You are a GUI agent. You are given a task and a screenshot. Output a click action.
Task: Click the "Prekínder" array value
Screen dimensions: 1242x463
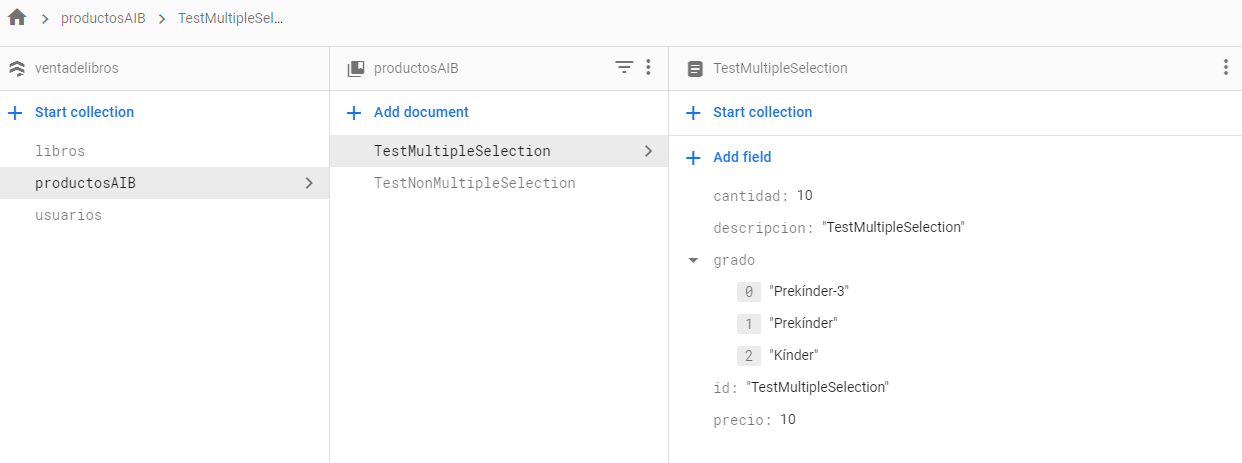click(803, 323)
